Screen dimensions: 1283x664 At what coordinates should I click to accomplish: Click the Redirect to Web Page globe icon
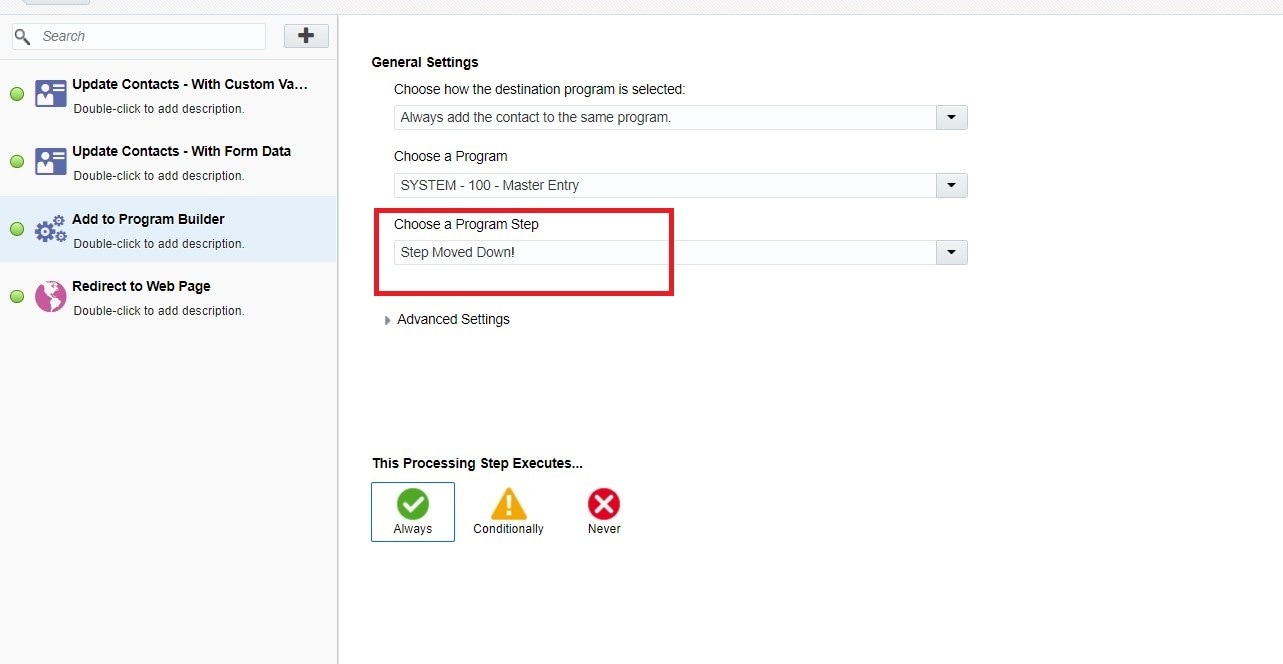pyautogui.click(x=51, y=296)
